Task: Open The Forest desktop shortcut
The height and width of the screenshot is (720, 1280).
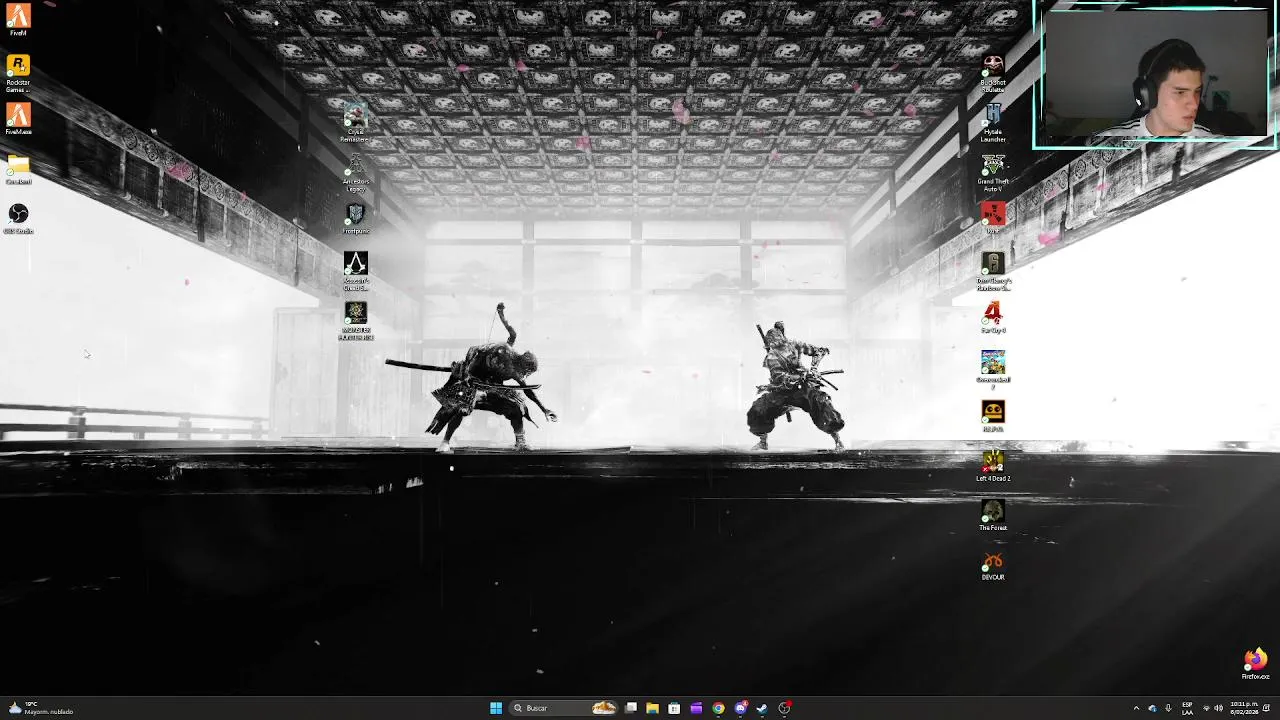Action: 993,515
